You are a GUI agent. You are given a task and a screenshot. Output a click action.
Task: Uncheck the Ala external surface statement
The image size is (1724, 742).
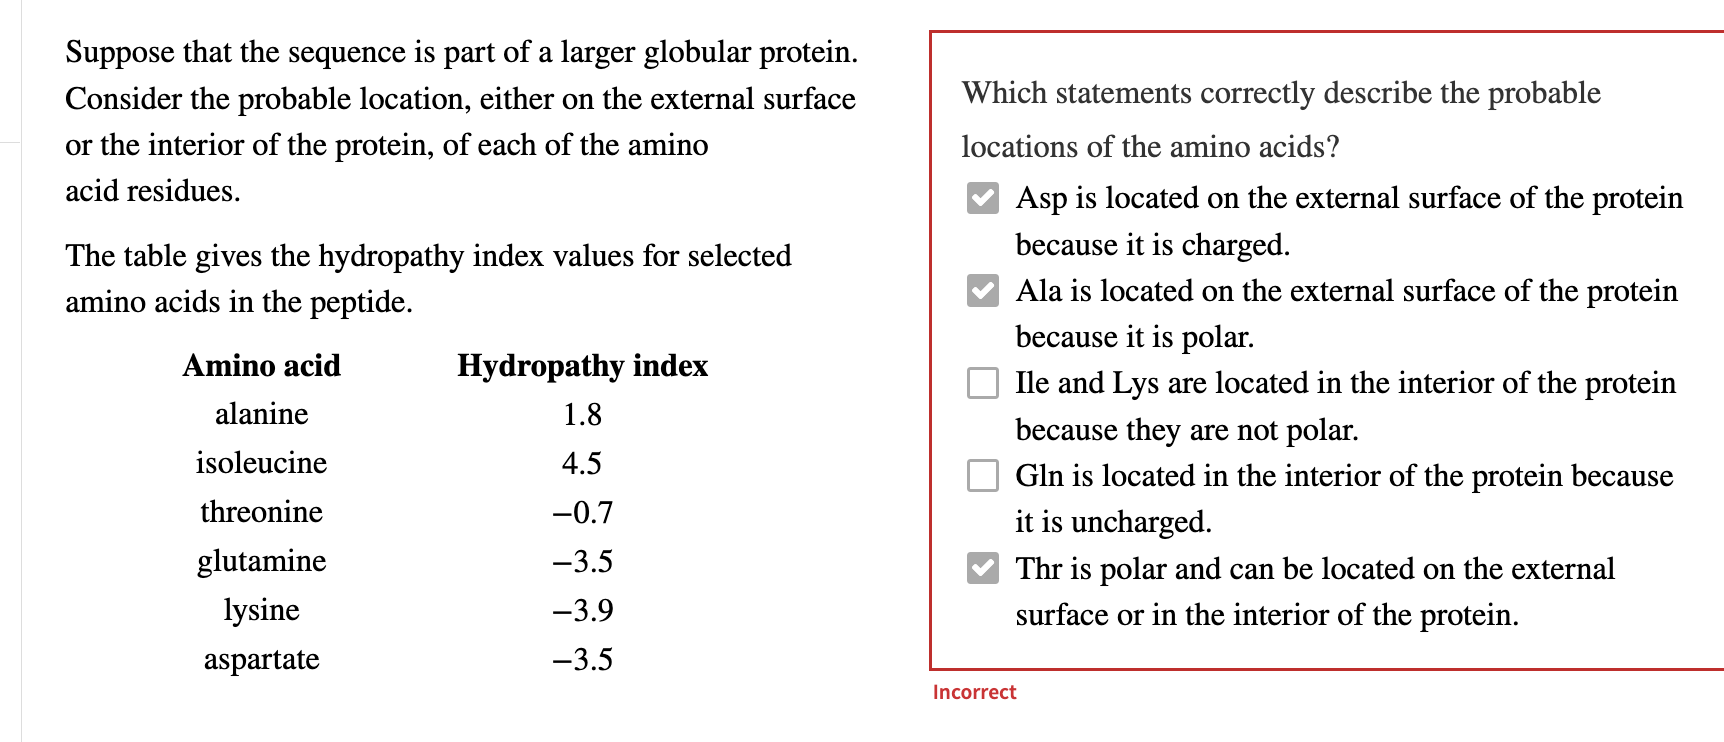984,292
